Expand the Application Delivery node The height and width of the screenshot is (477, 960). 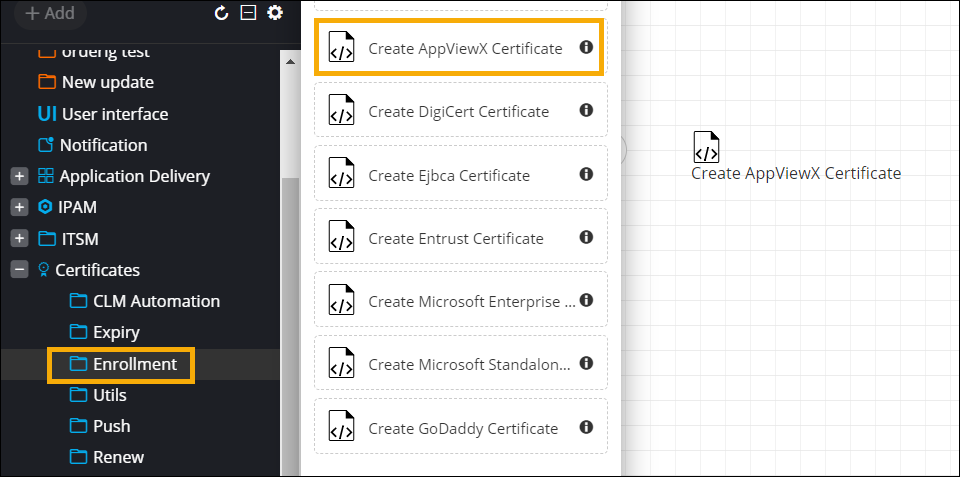(x=20, y=176)
